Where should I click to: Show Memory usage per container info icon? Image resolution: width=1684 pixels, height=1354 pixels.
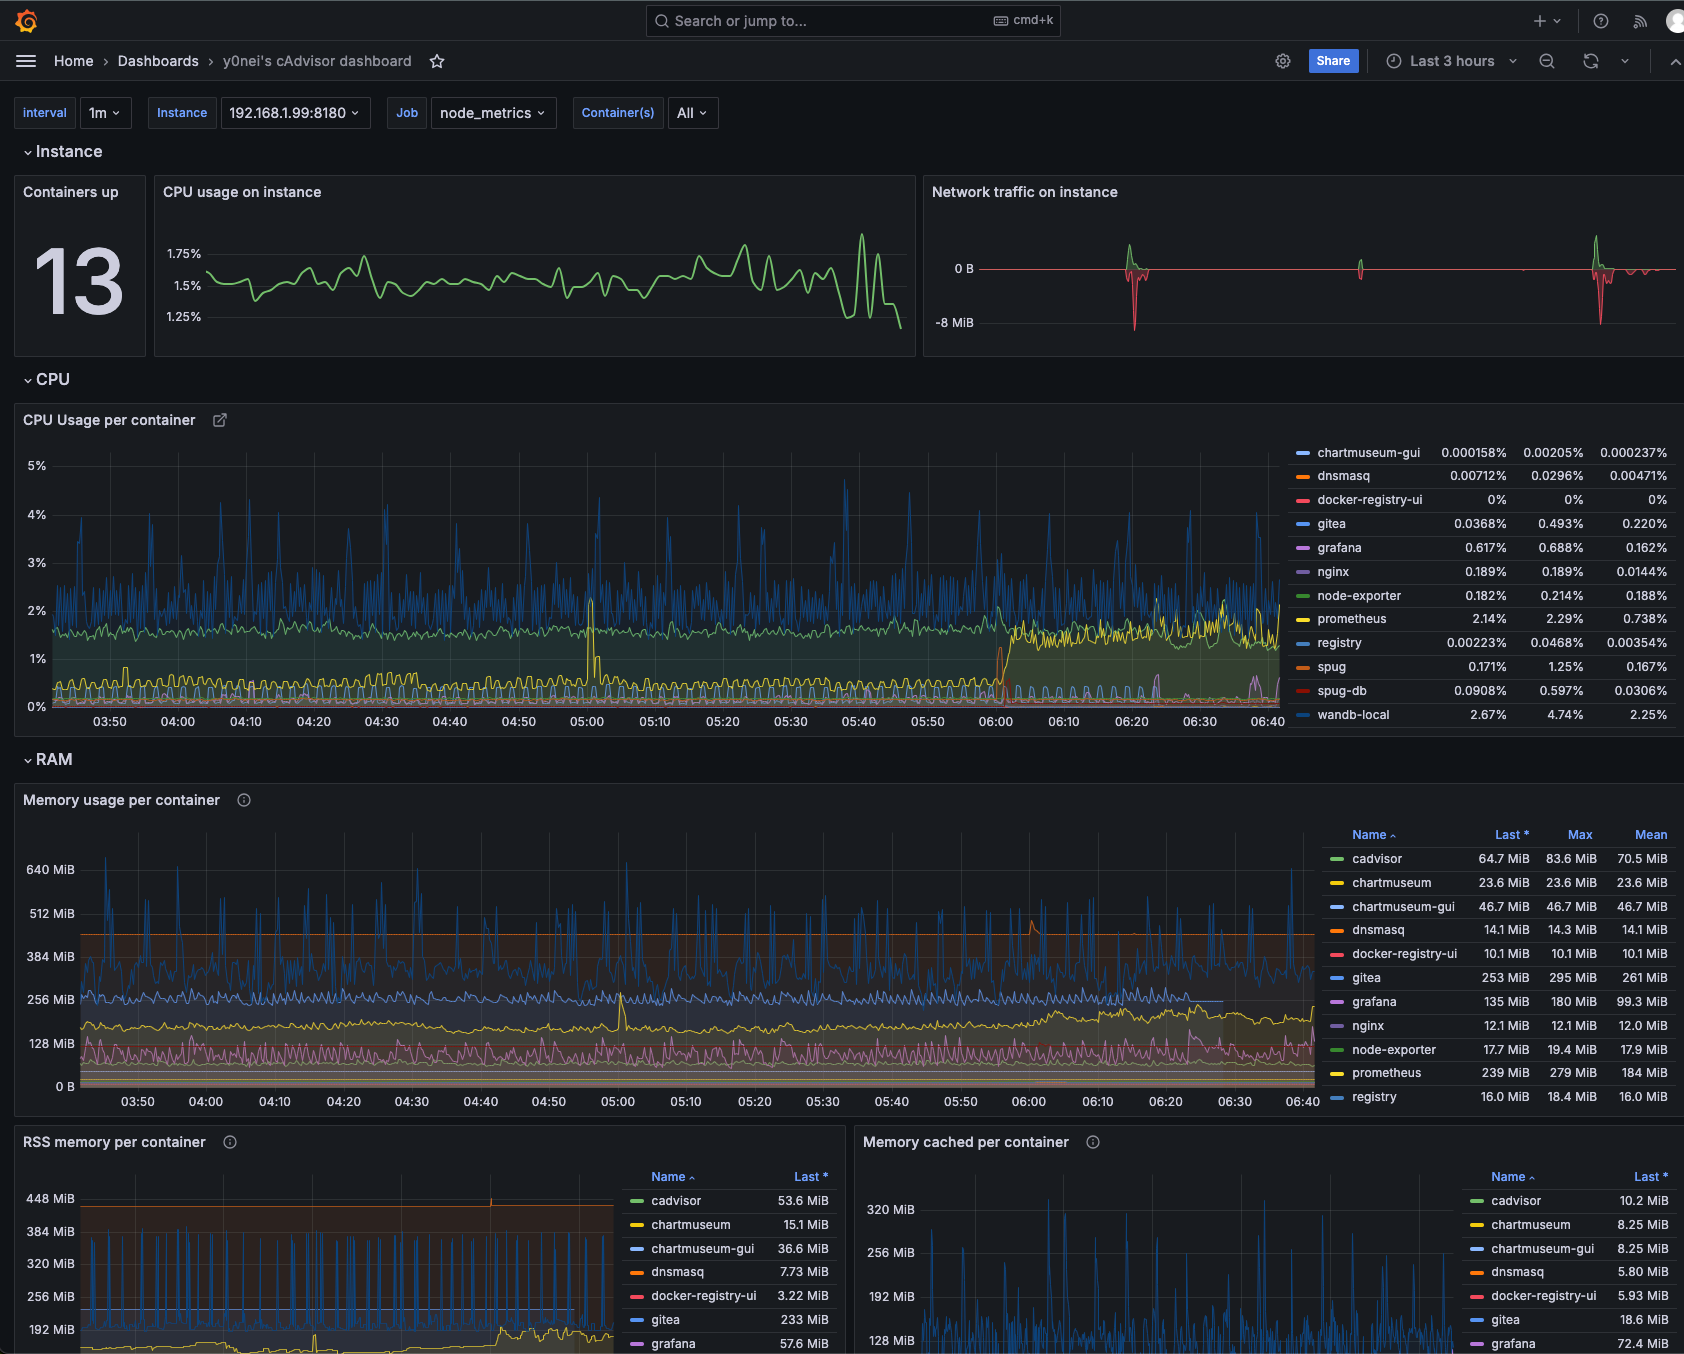pyautogui.click(x=244, y=800)
